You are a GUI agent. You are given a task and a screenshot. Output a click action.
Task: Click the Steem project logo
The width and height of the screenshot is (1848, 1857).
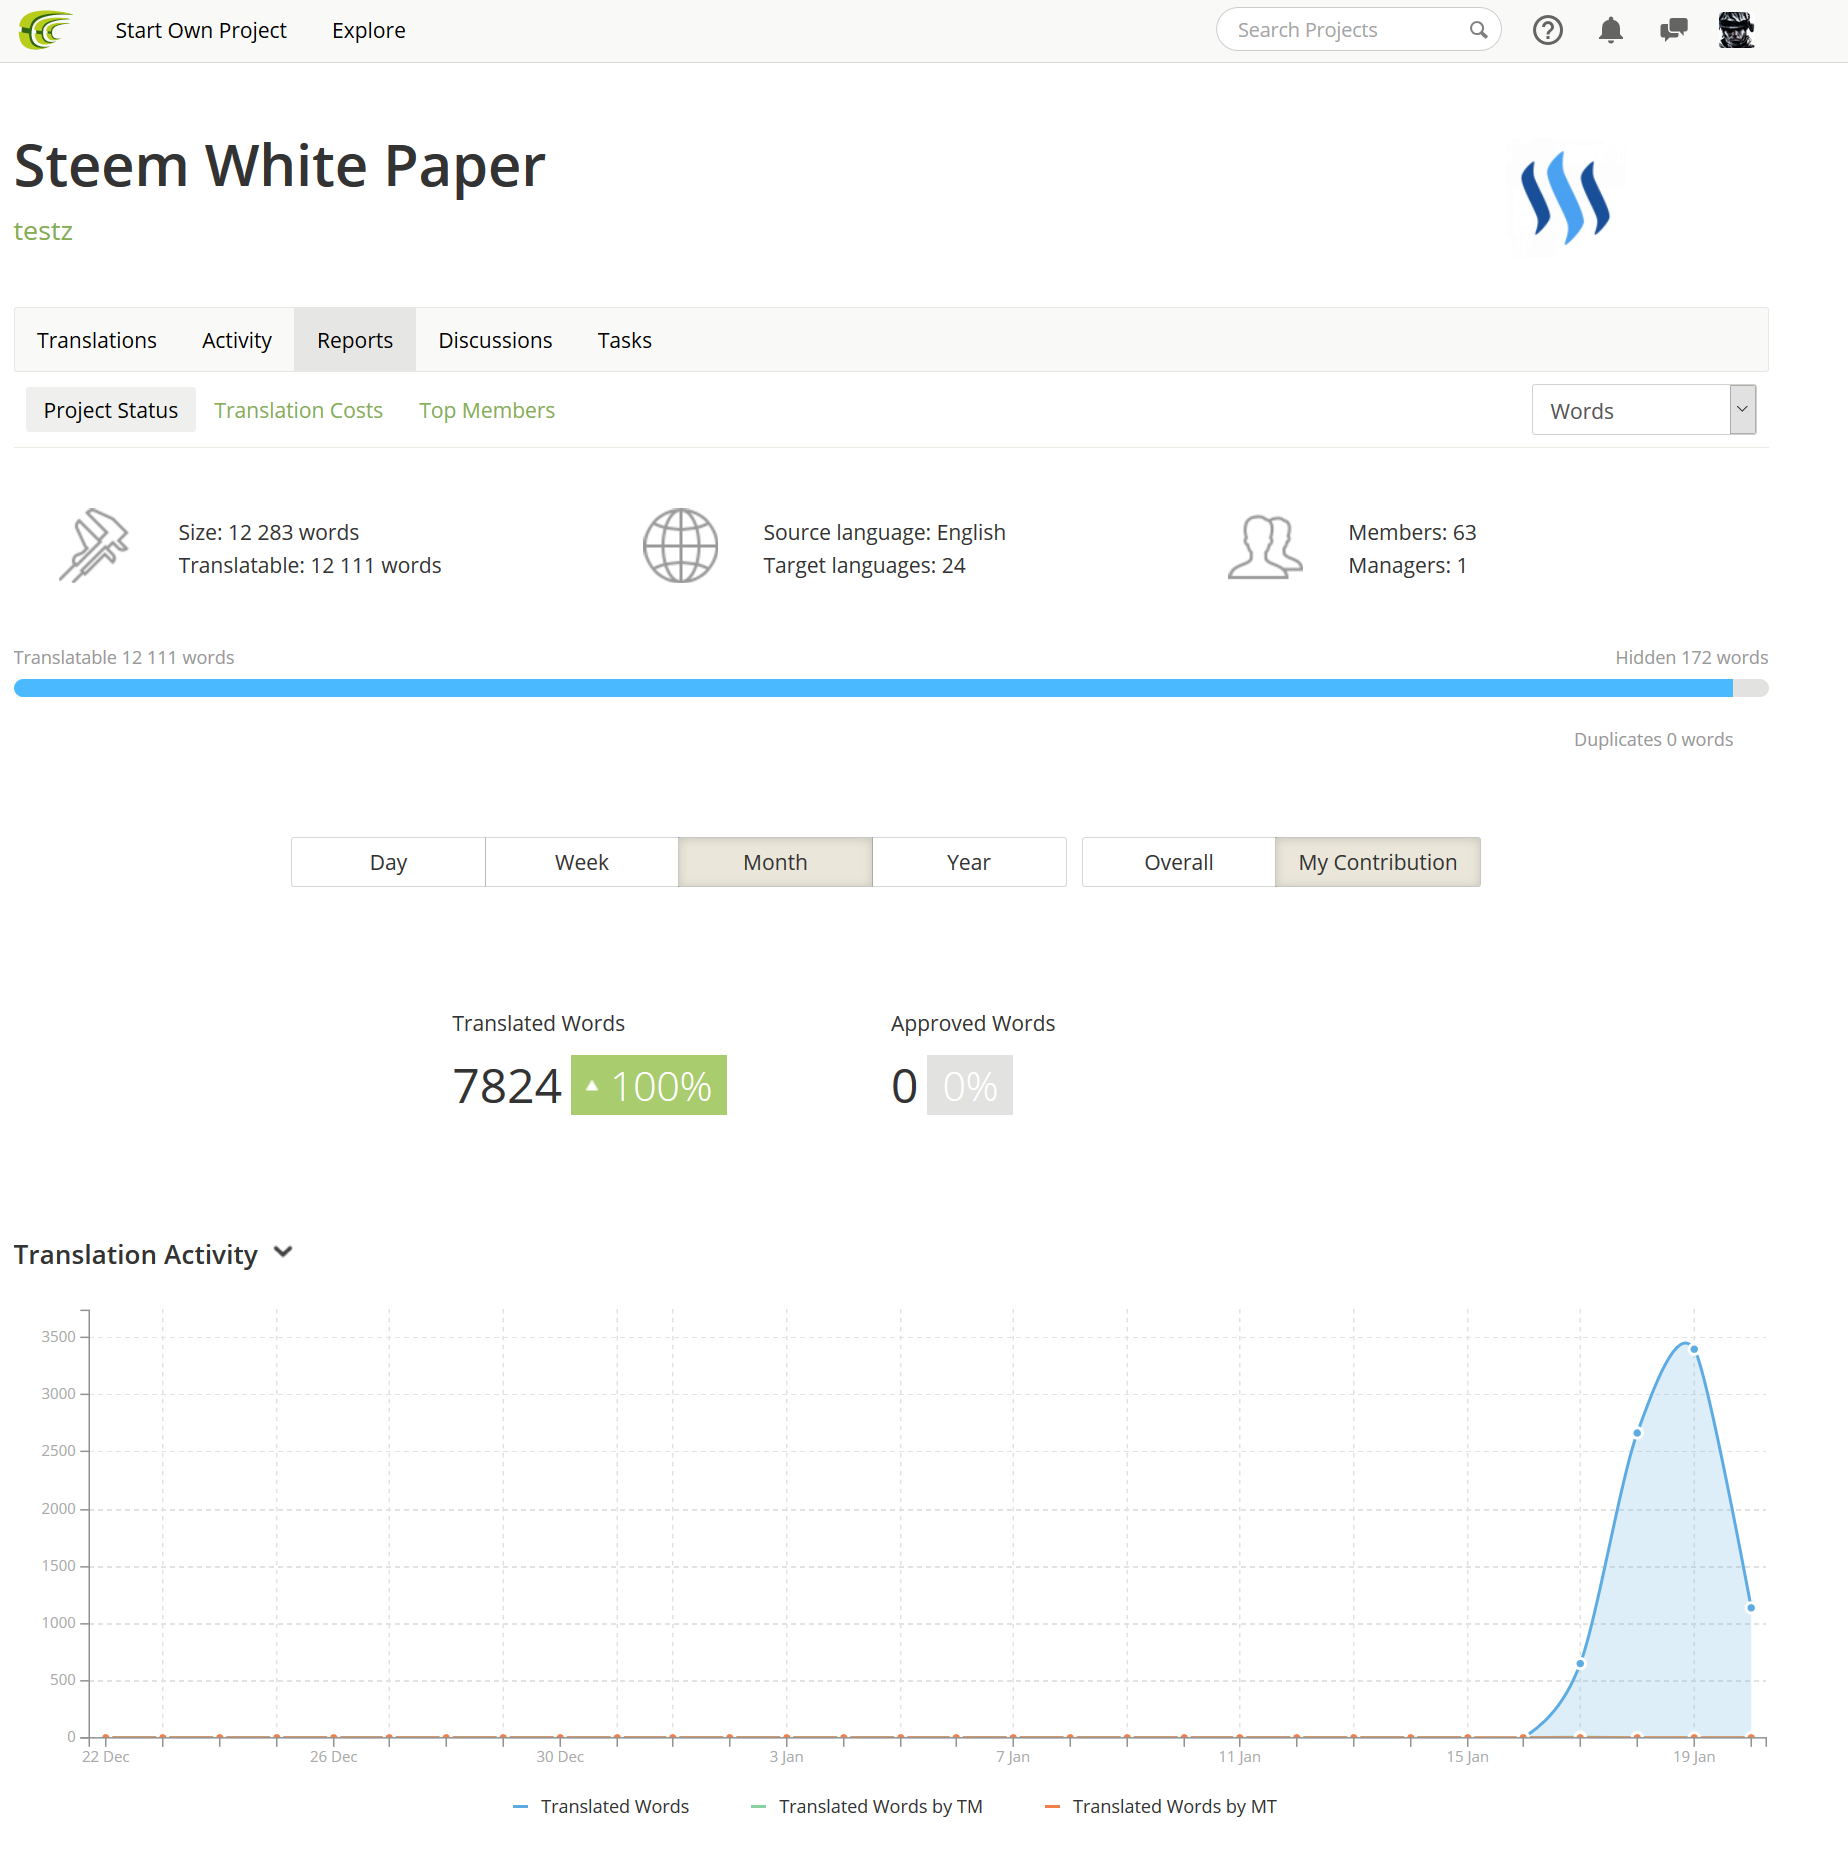(x=1565, y=198)
